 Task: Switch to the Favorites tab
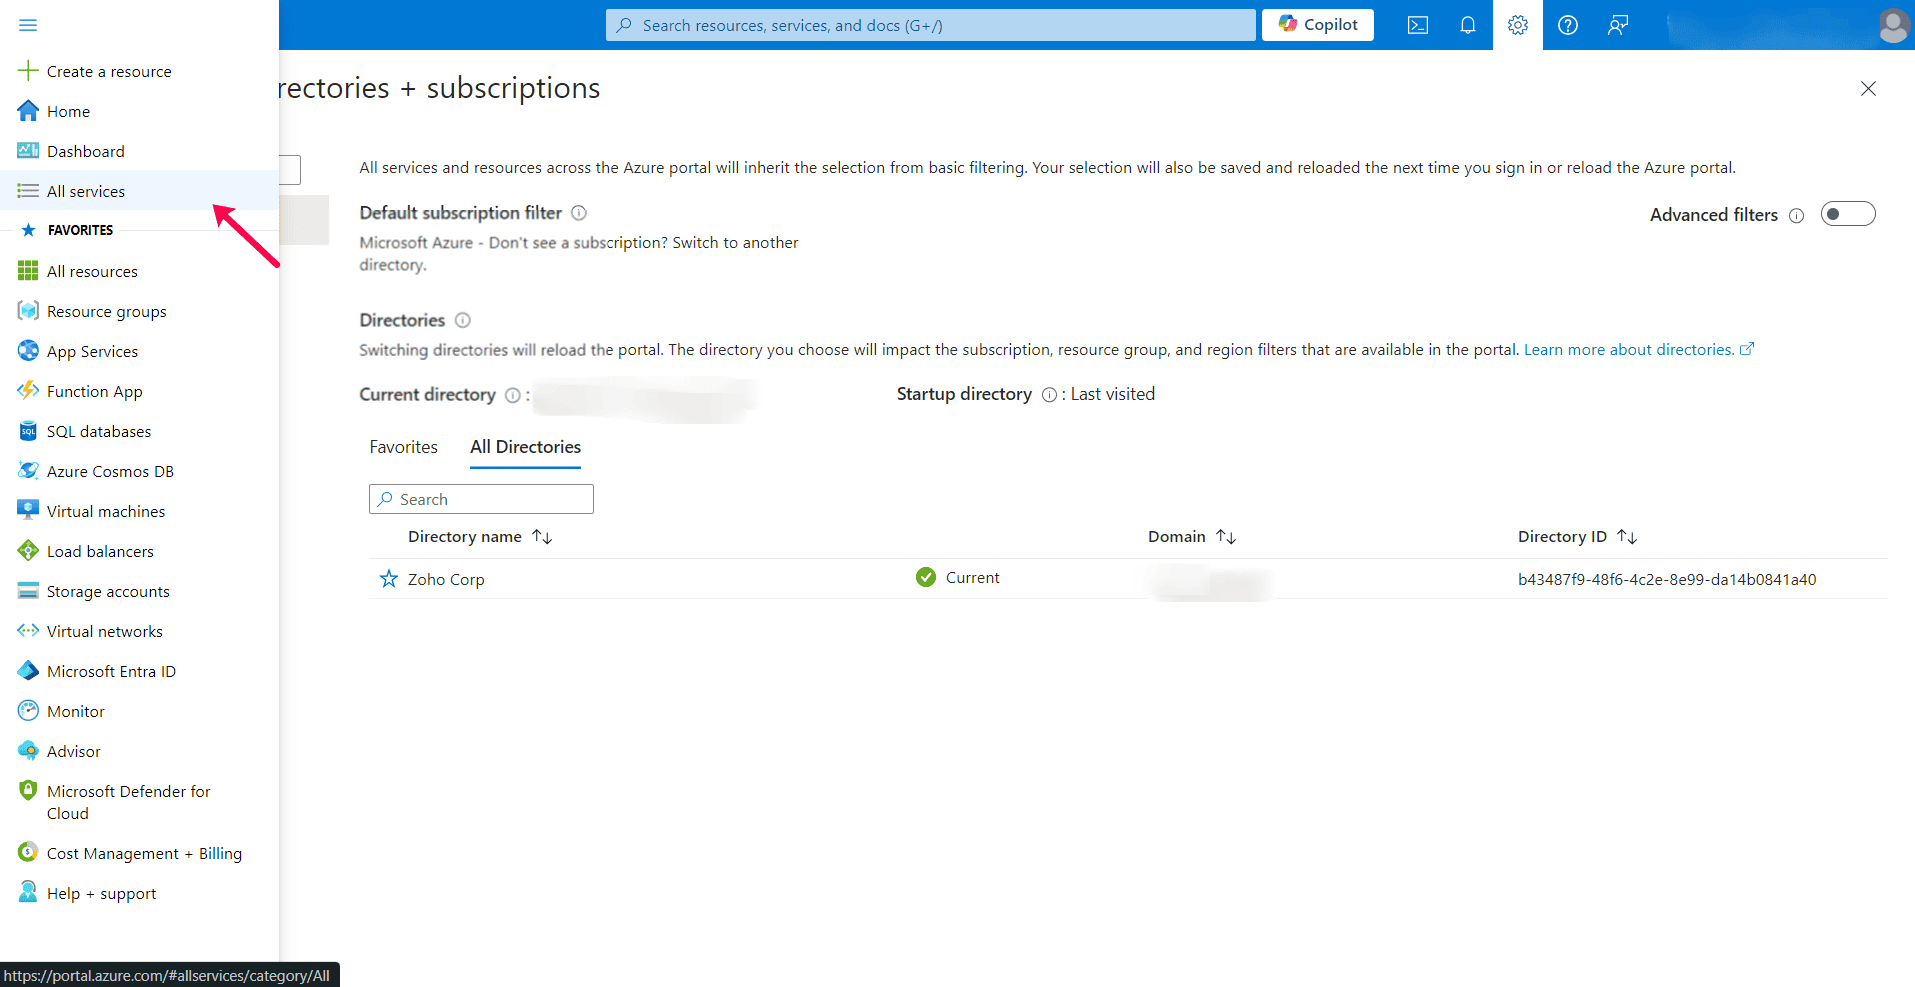tap(404, 447)
